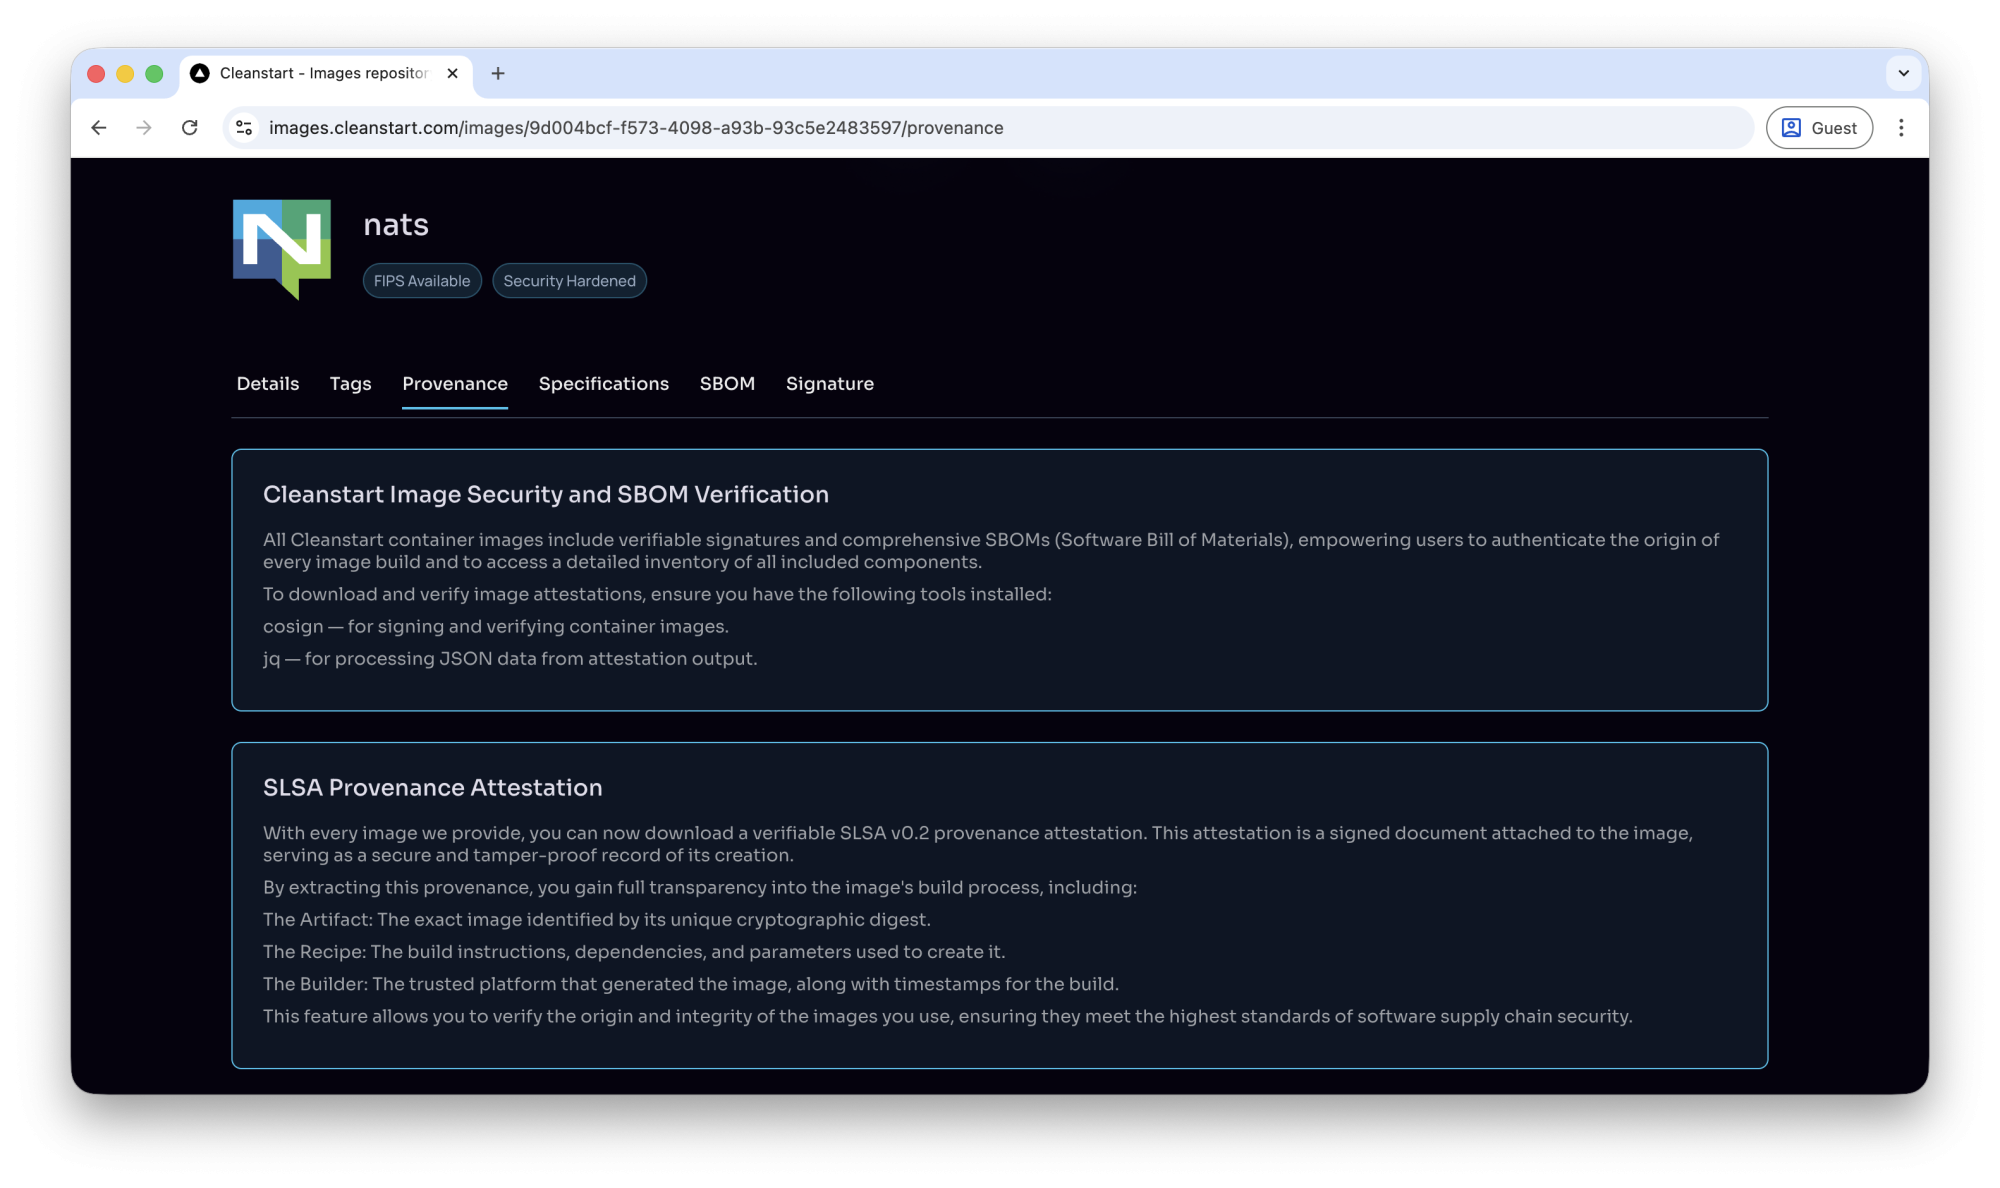Click the 'All Cleanstart container images include' paragraph
The width and height of the screenshot is (2000, 1188).
[991, 551]
